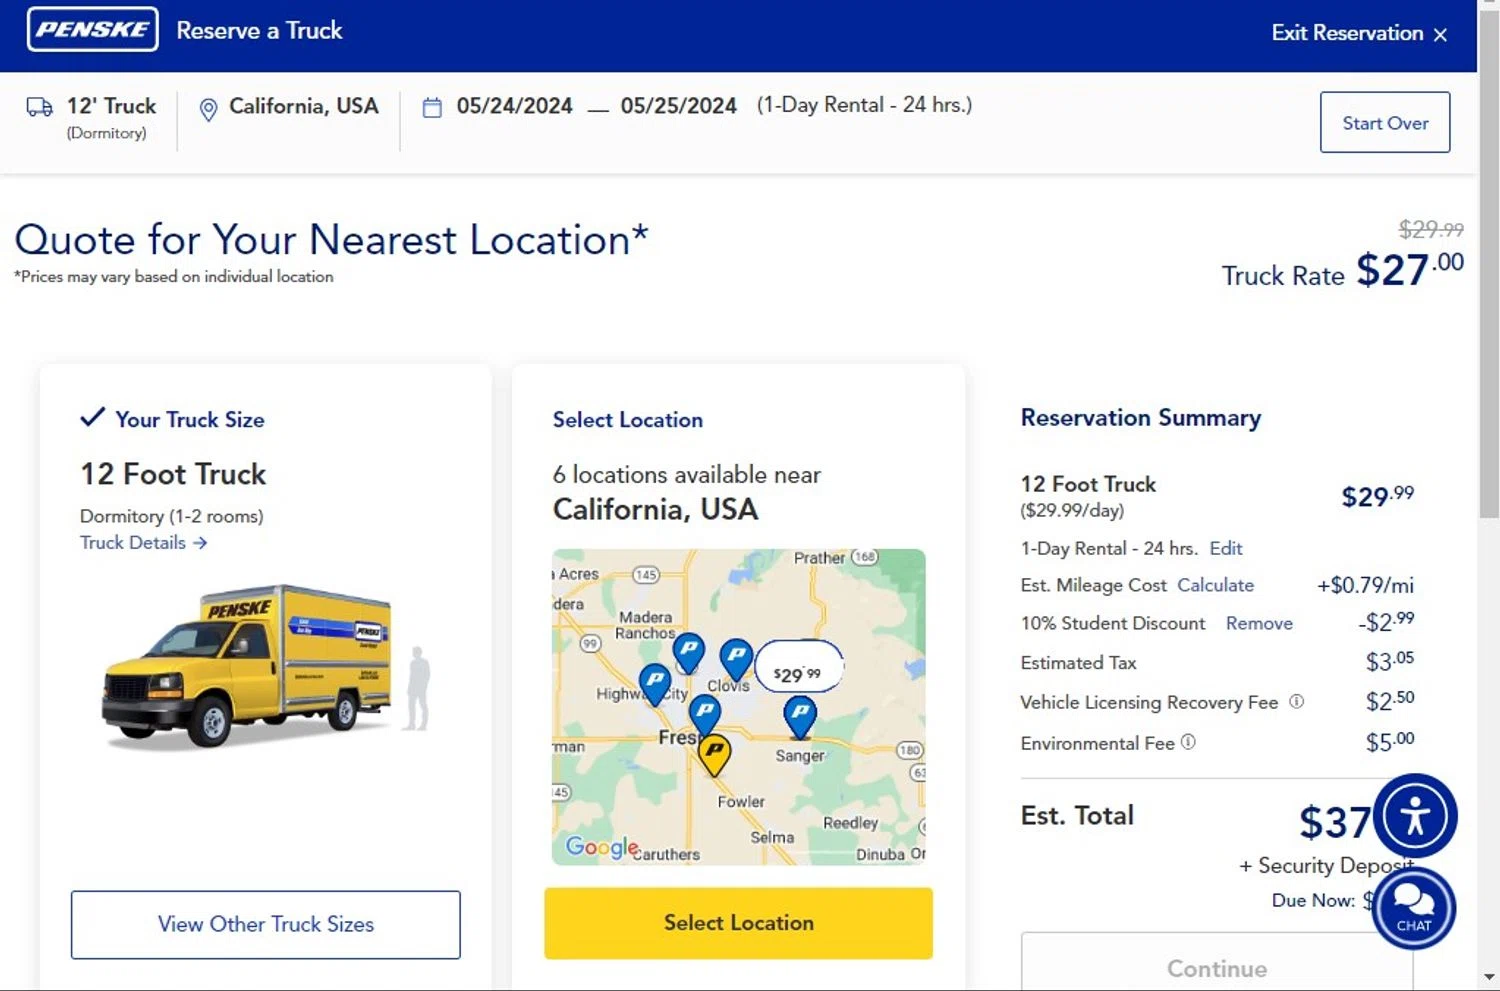1500x991 pixels.
Task: Remove the 10% Student Discount
Action: [1259, 623]
